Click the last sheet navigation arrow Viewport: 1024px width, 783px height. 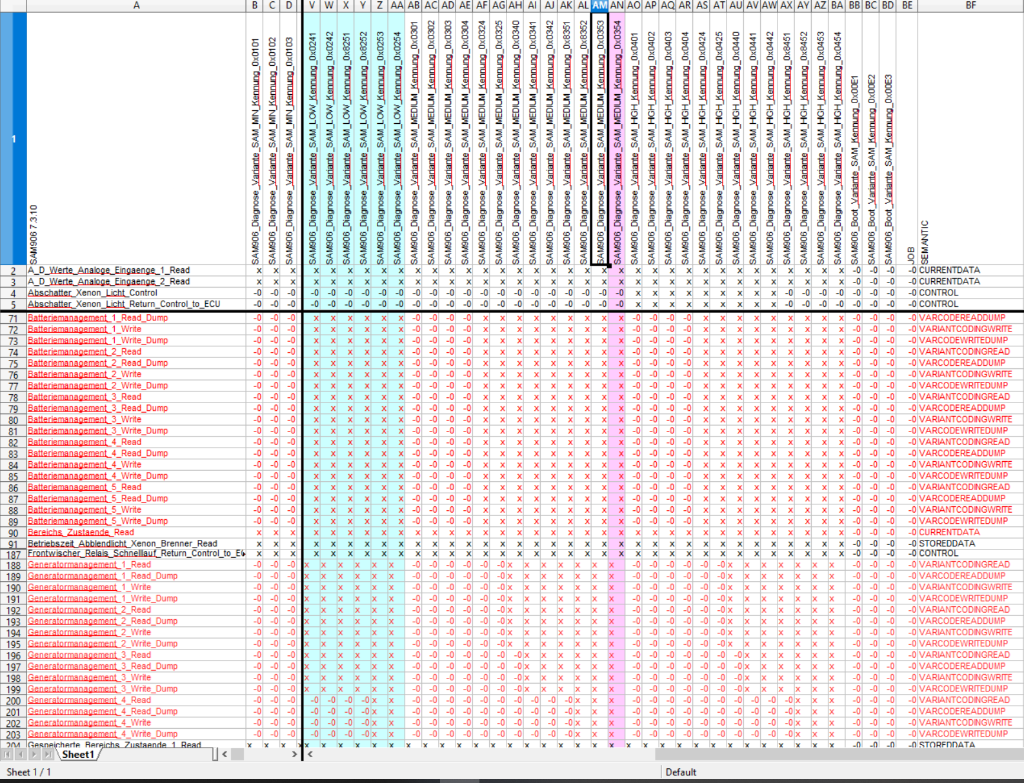coord(46,755)
